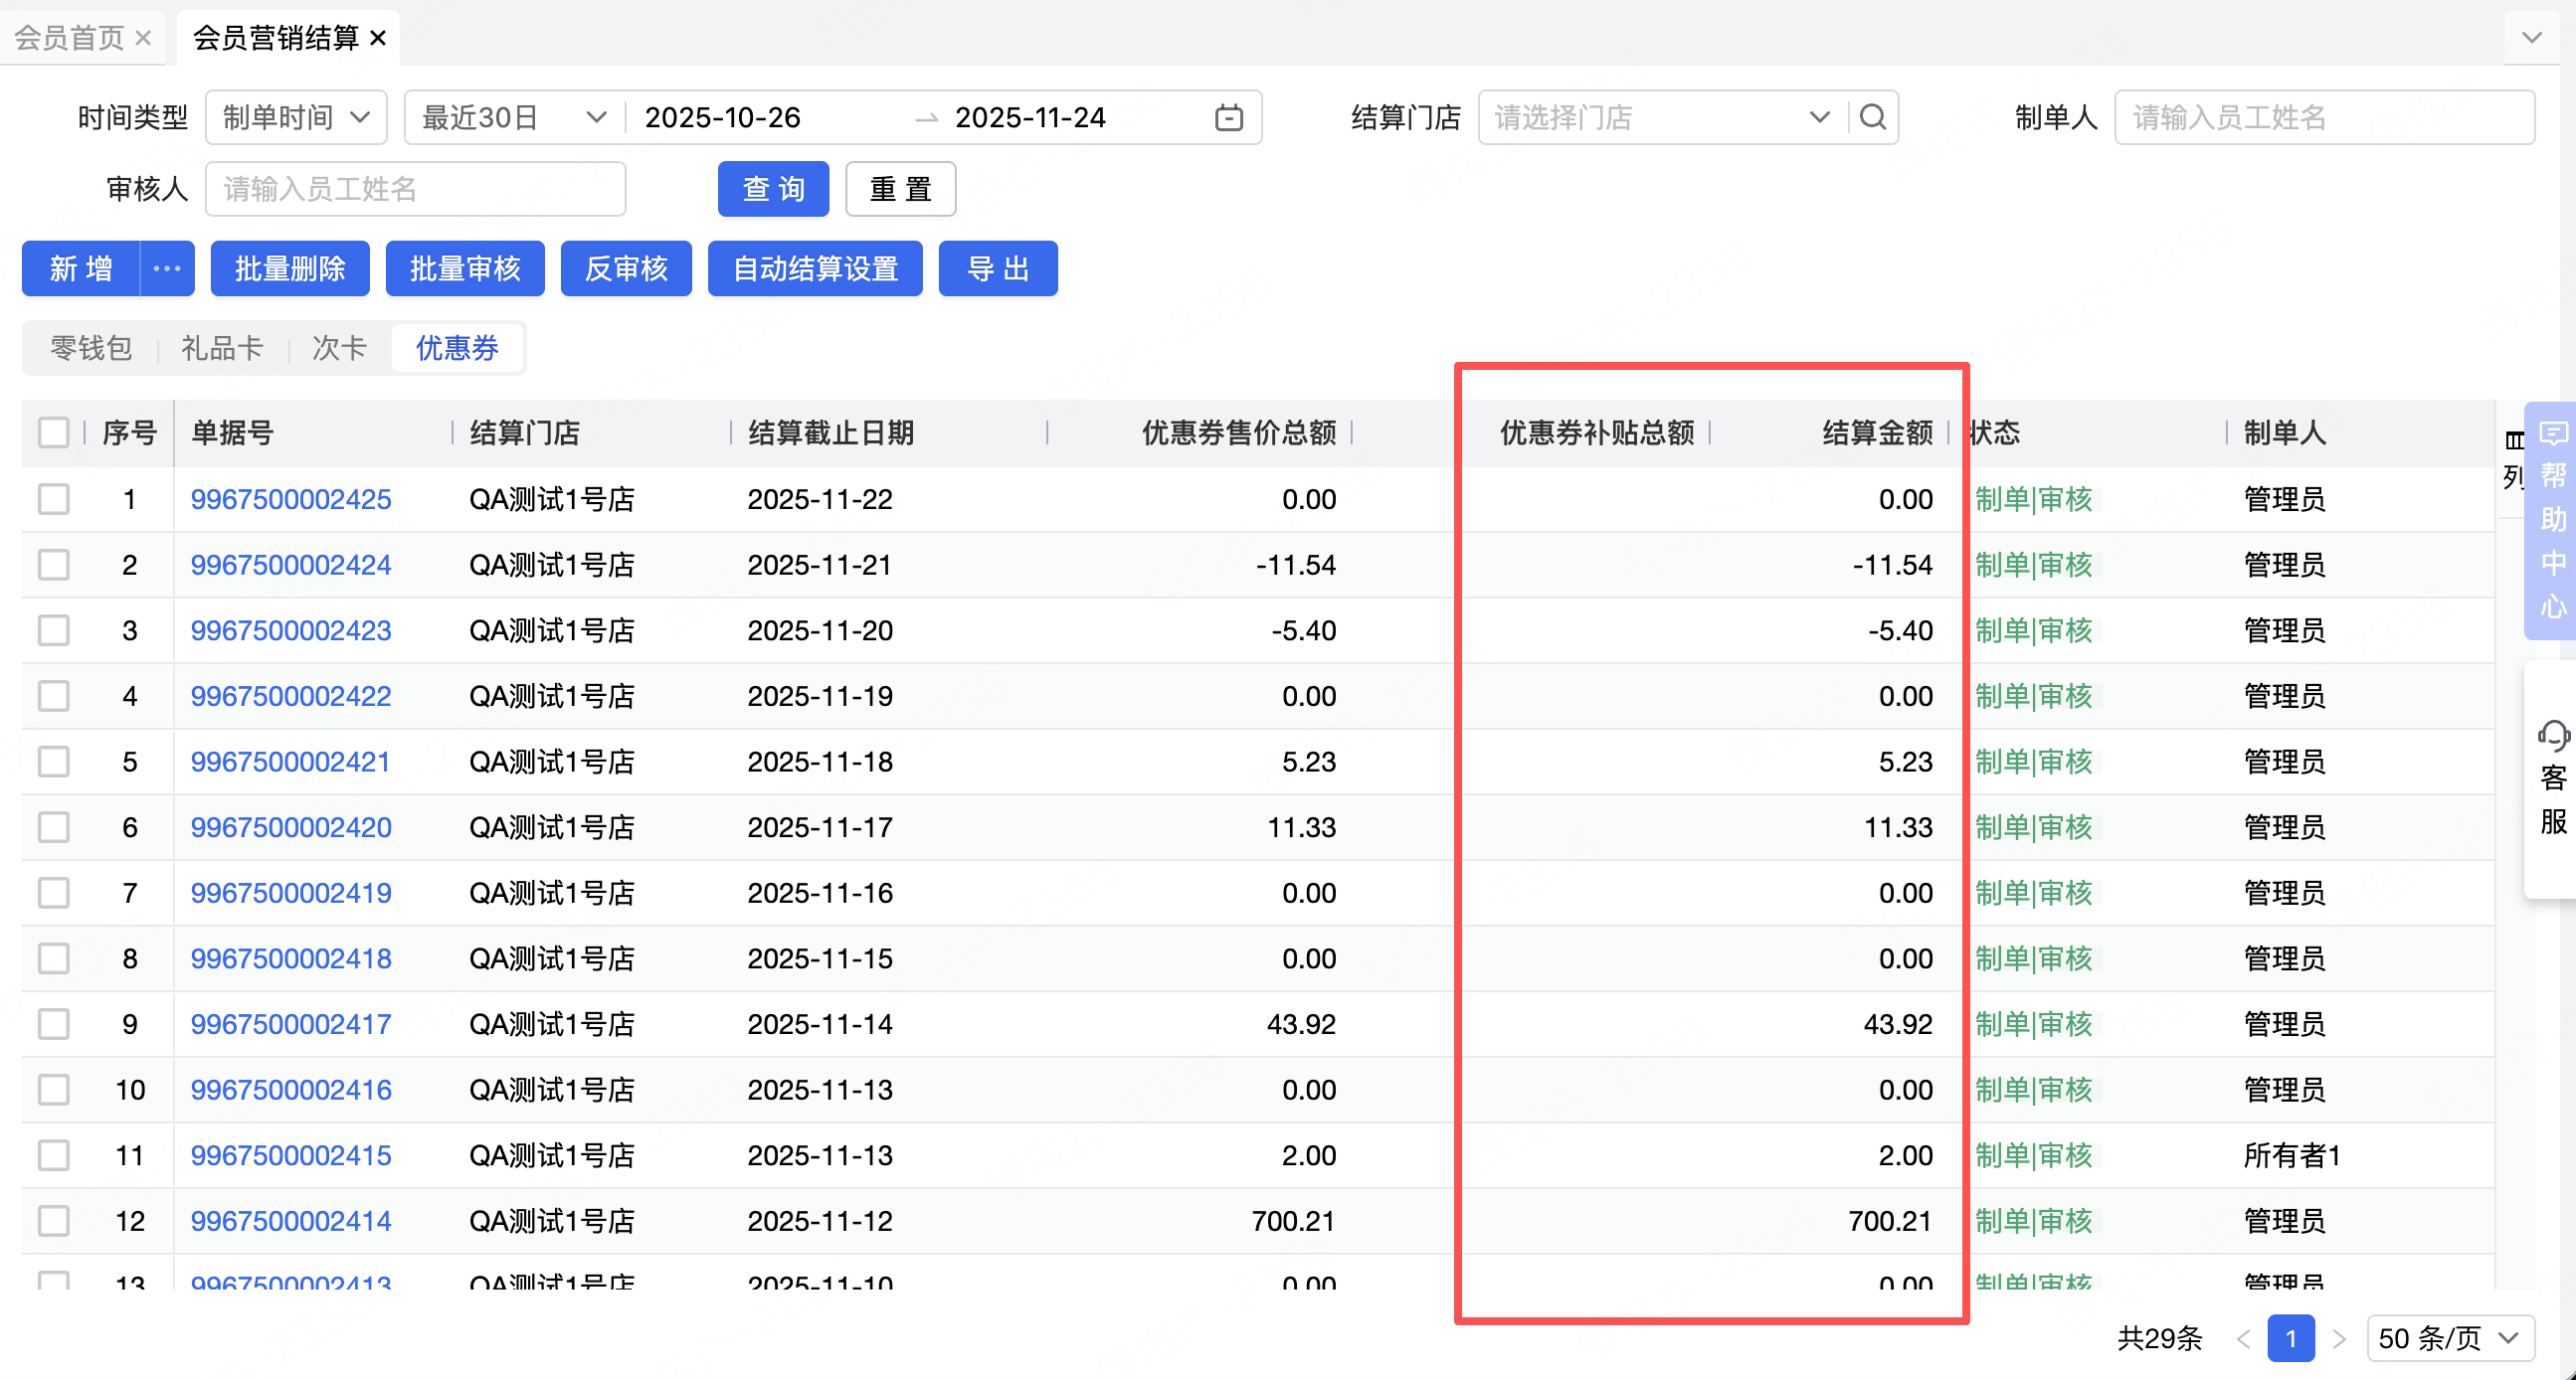The image size is (2576, 1380).
Task: Close the 会员首页 tab
Action: pyautogui.click(x=143, y=38)
